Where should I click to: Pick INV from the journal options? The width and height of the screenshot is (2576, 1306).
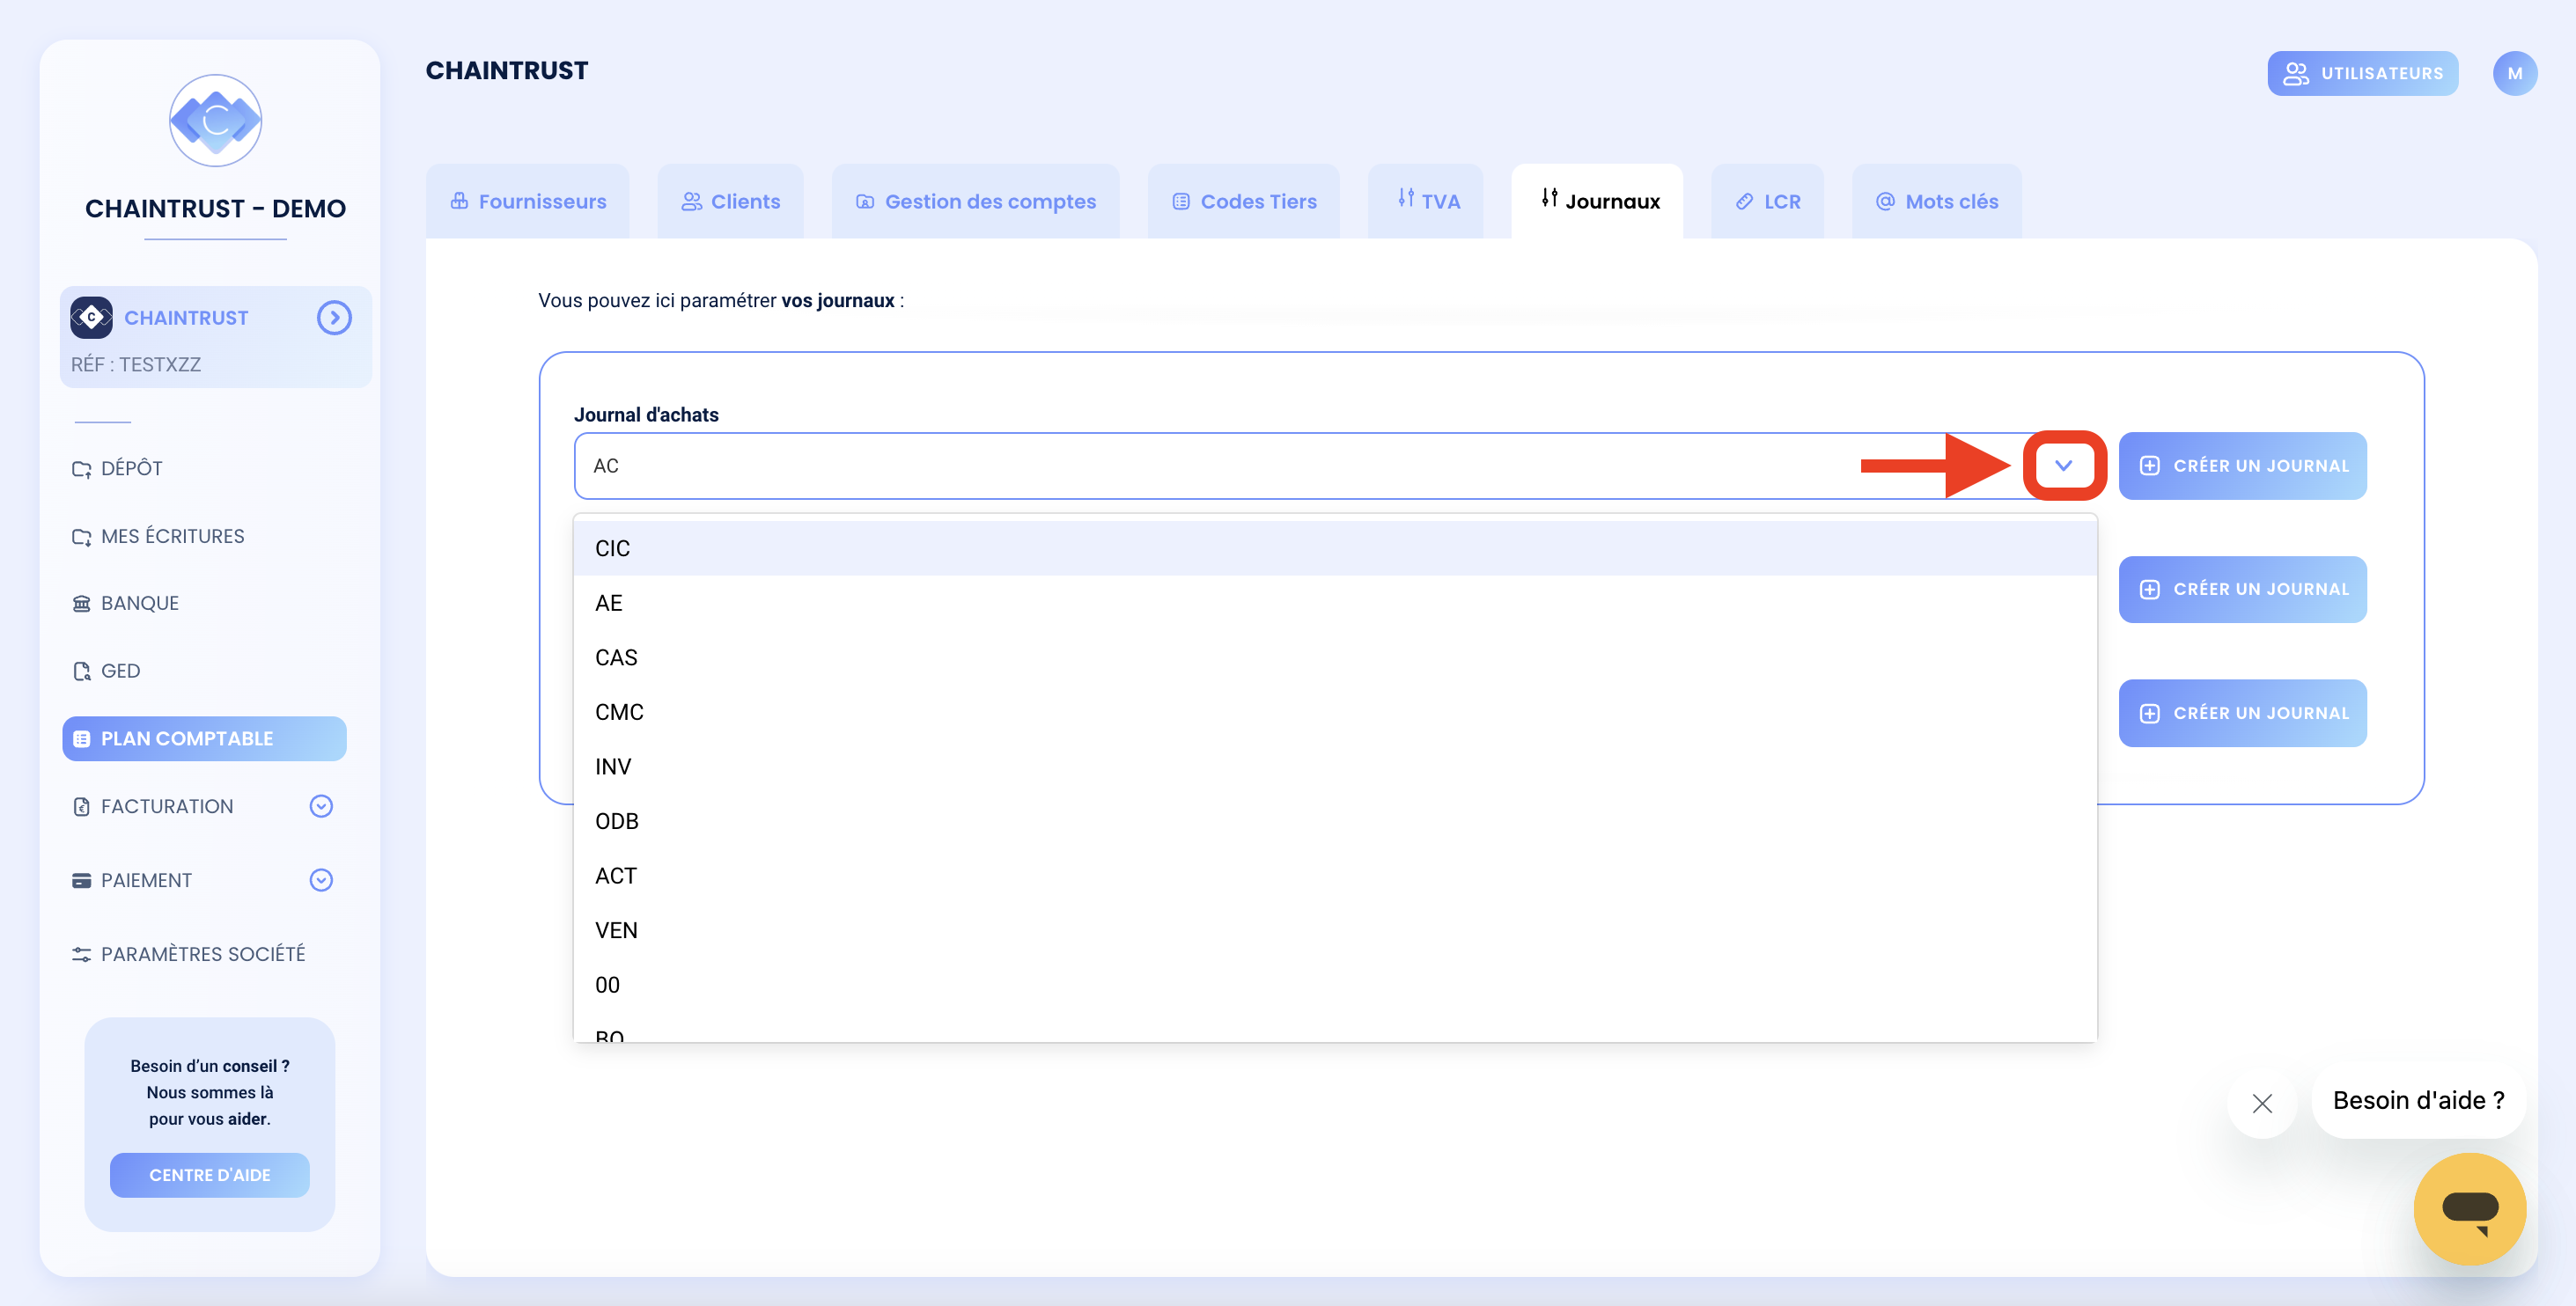(1335, 766)
